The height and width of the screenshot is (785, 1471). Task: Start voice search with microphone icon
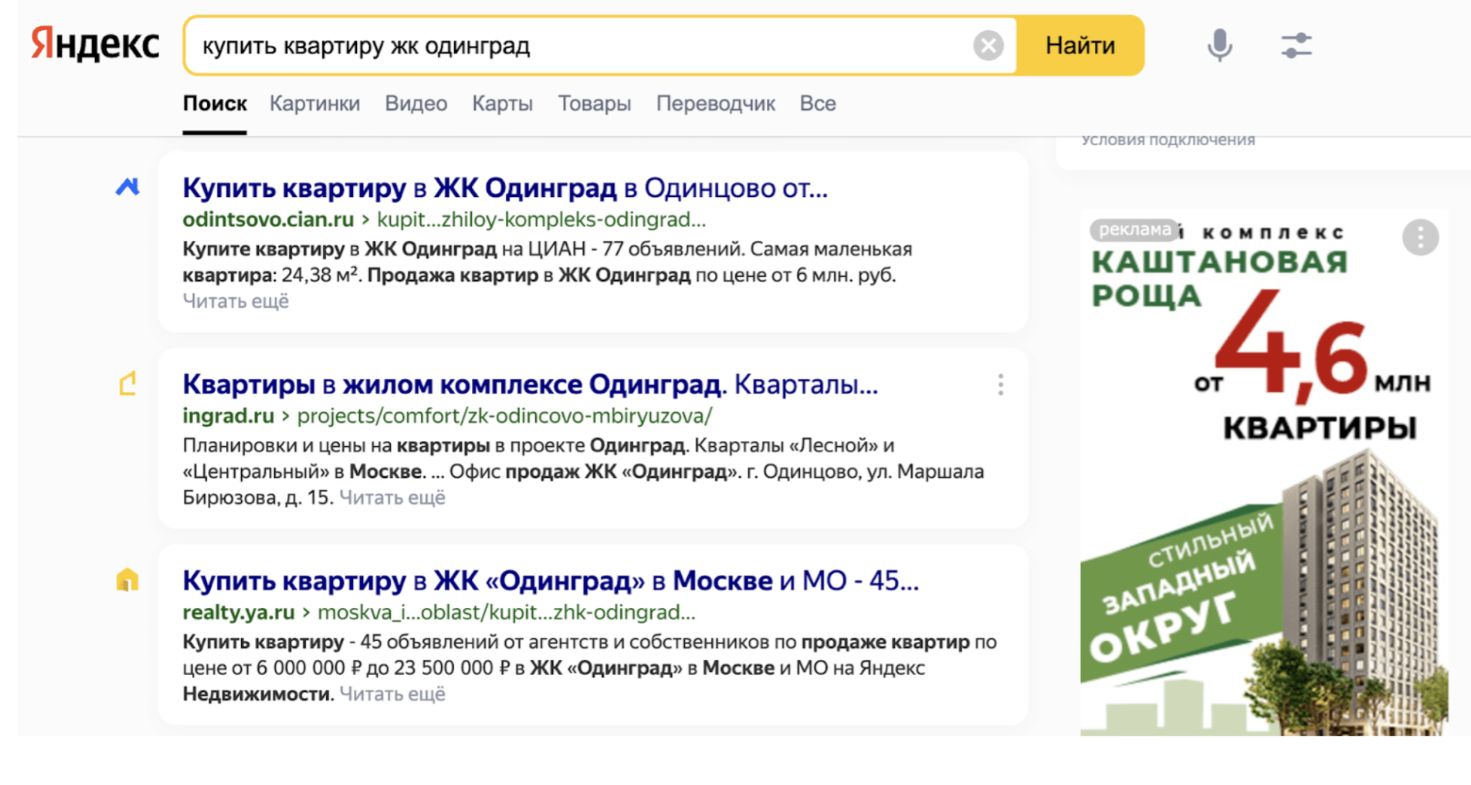pyautogui.click(x=1219, y=46)
